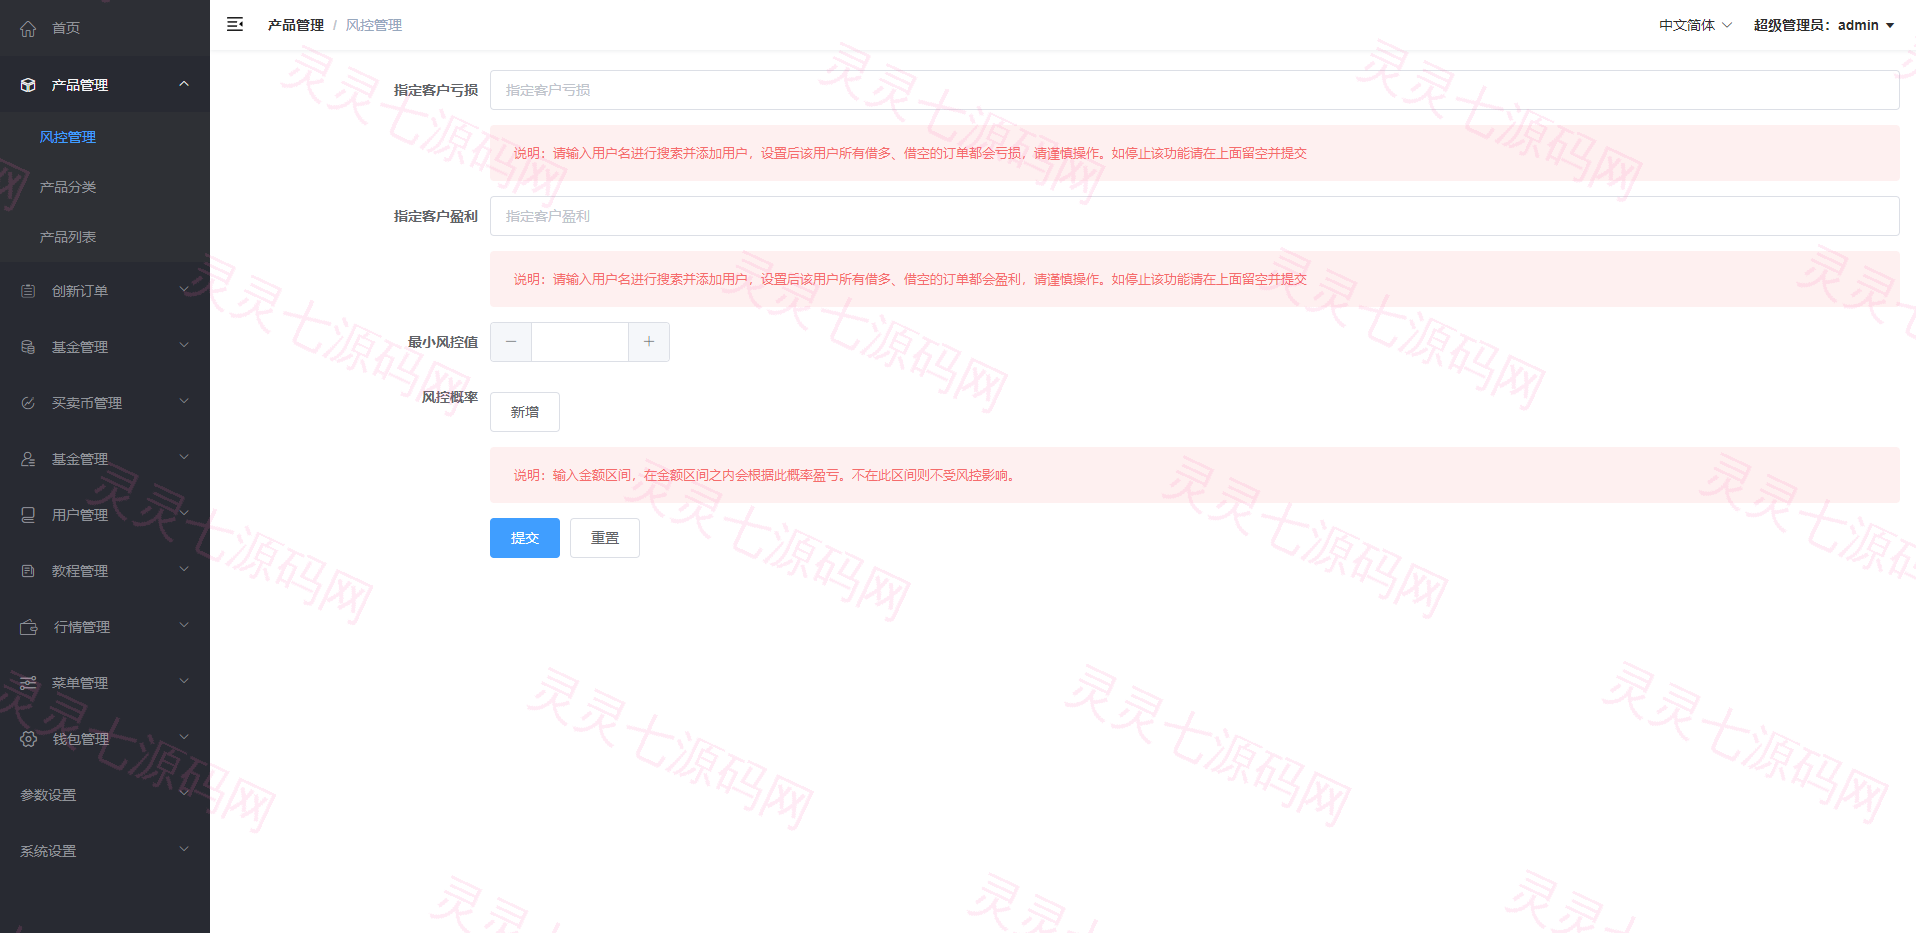Click the home icon in sidebar

[x=28, y=29]
